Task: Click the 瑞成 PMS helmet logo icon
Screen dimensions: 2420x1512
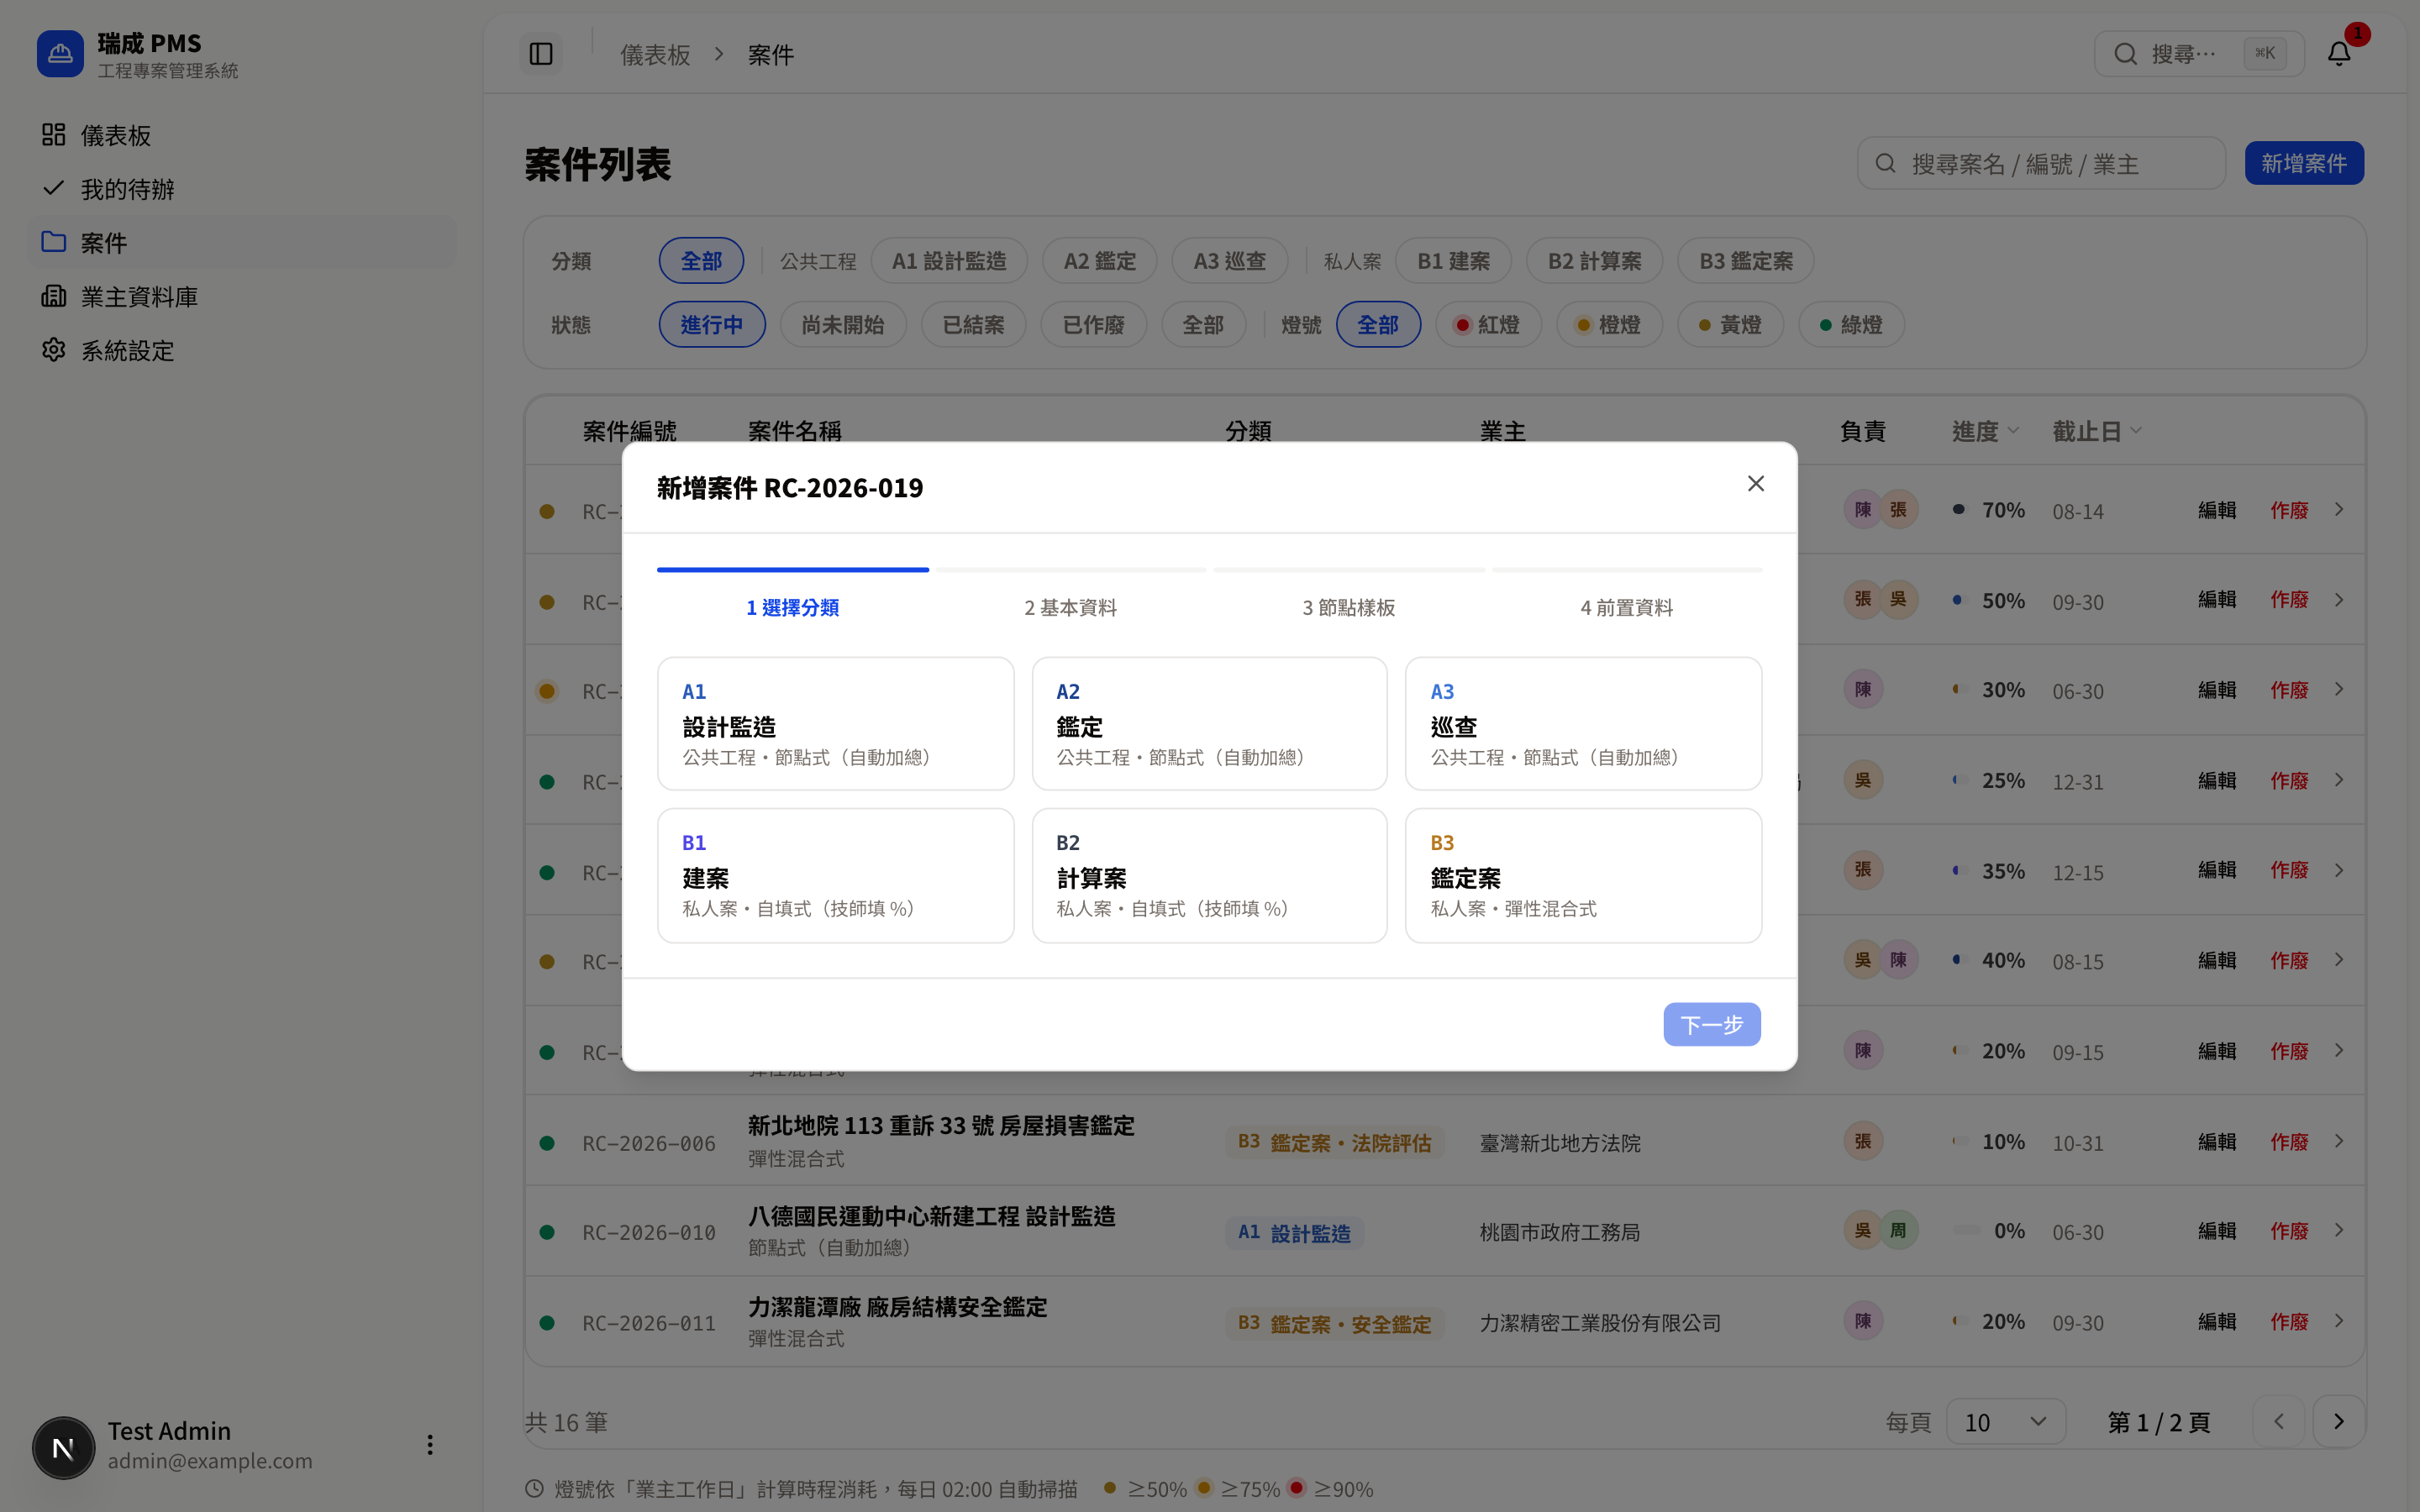Action: click(60, 54)
